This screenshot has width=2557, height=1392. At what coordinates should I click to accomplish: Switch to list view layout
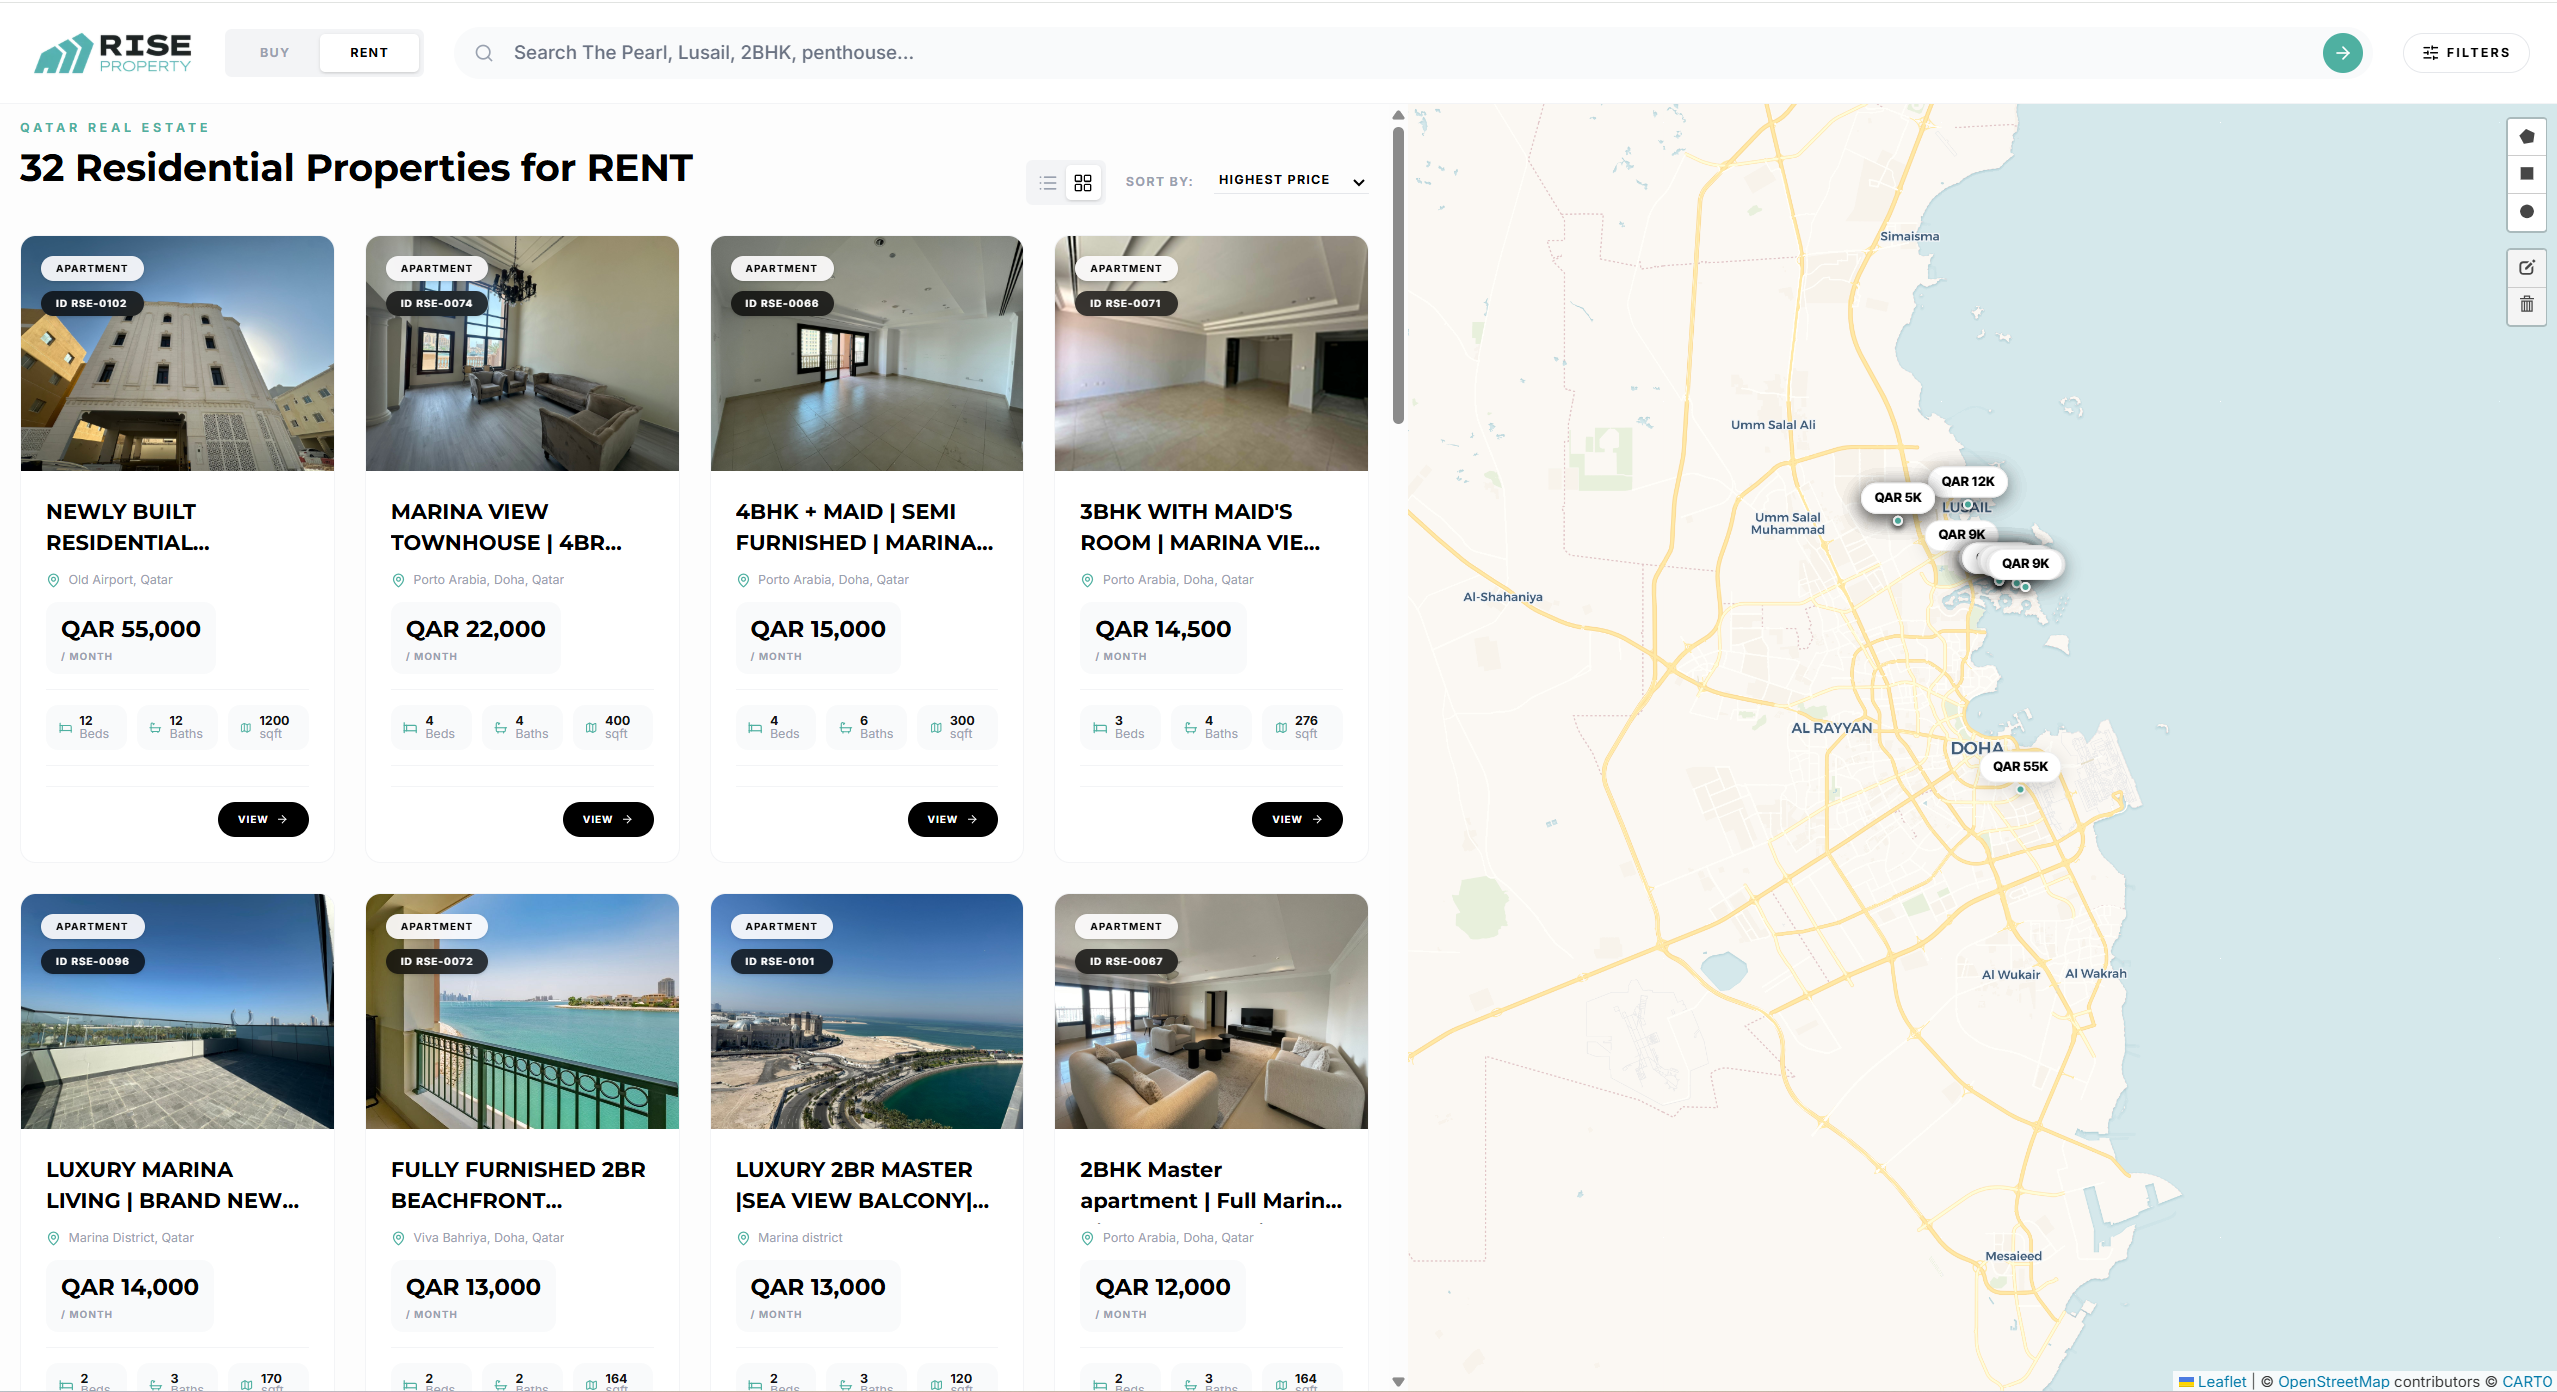[x=1048, y=183]
